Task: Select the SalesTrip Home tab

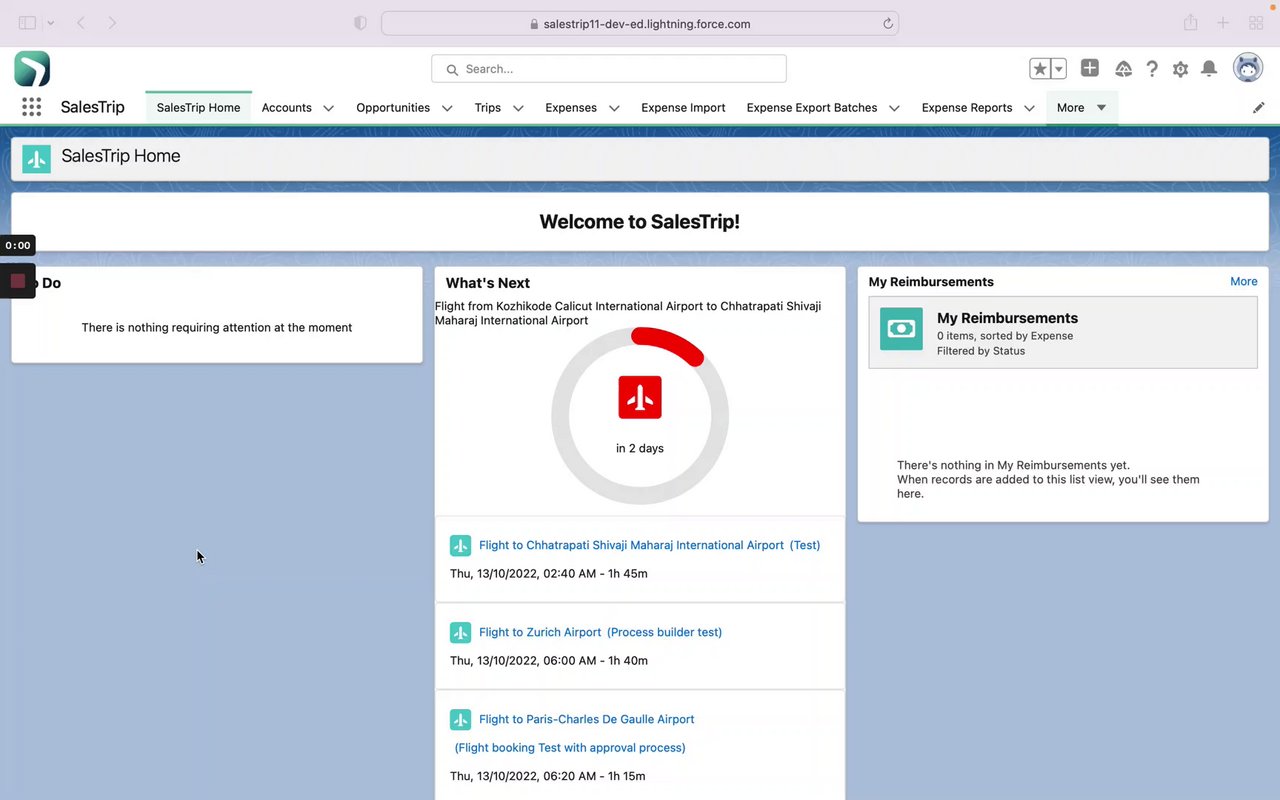Action: pos(198,107)
